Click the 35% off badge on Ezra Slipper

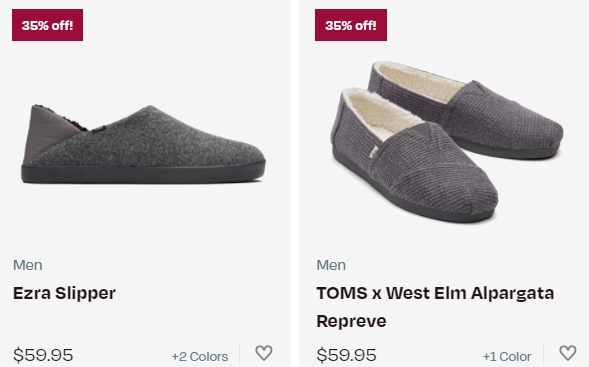click(x=47, y=25)
